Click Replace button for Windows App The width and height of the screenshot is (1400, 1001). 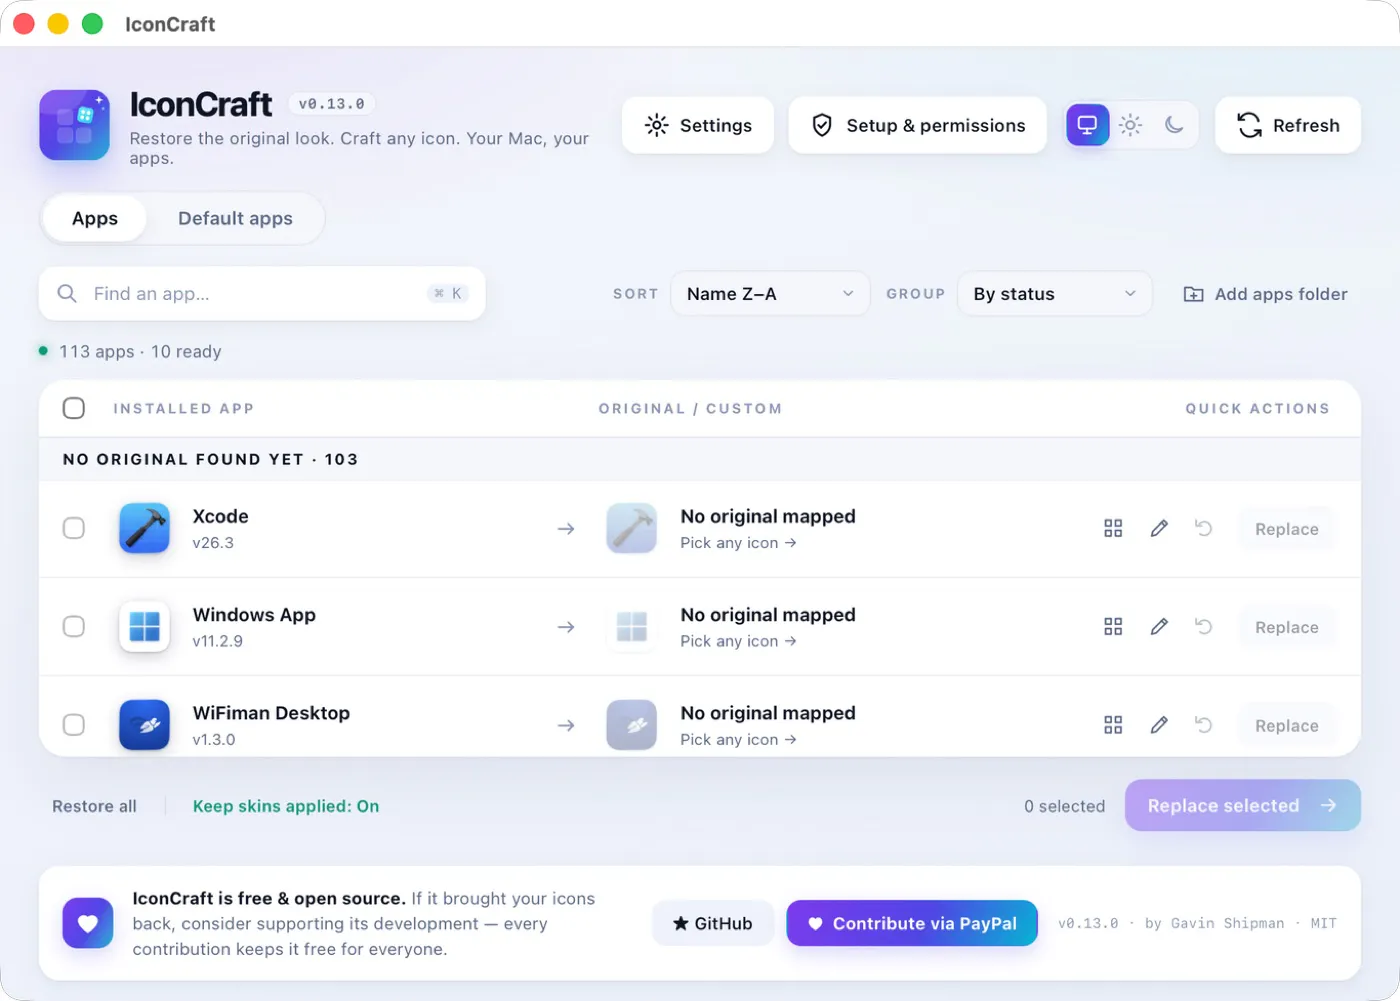[1287, 627]
